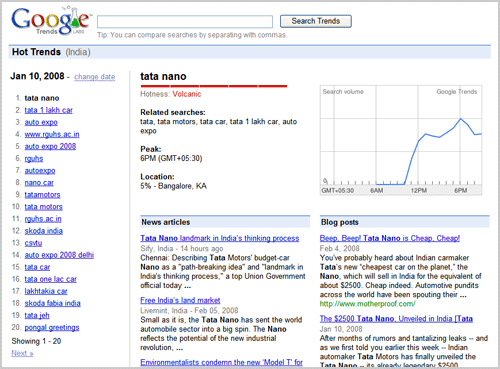
Task: Click the search volume trend chart
Action: (x=401, y=140)
